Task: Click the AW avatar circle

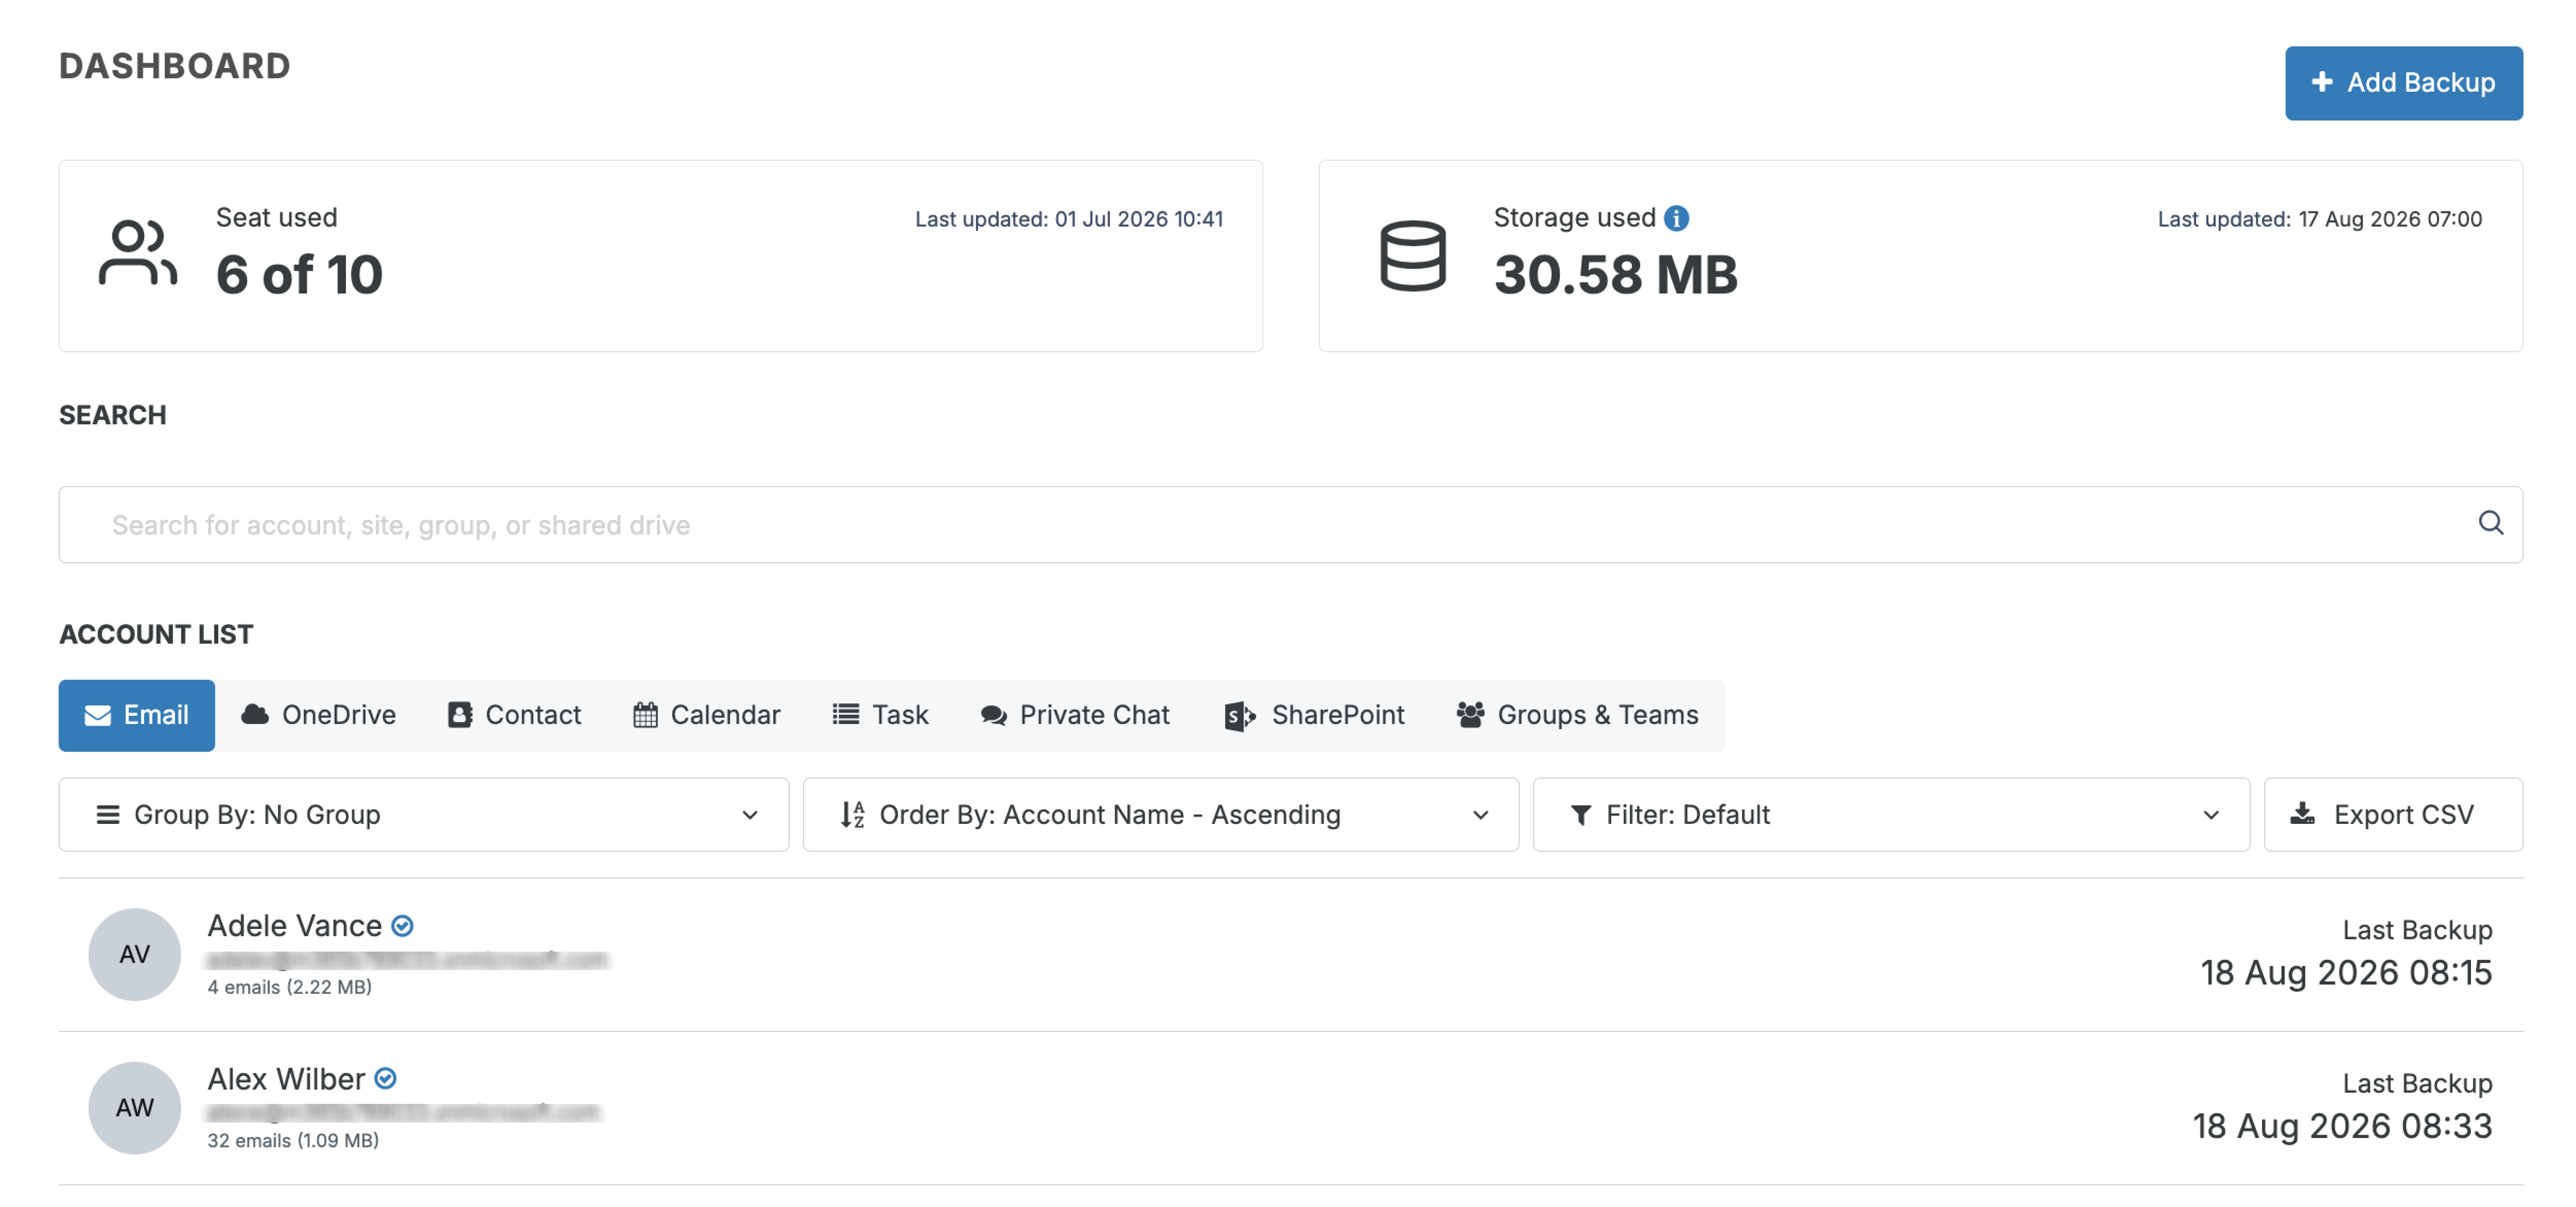Action: pyautogui.click(x=134, y=1108)
